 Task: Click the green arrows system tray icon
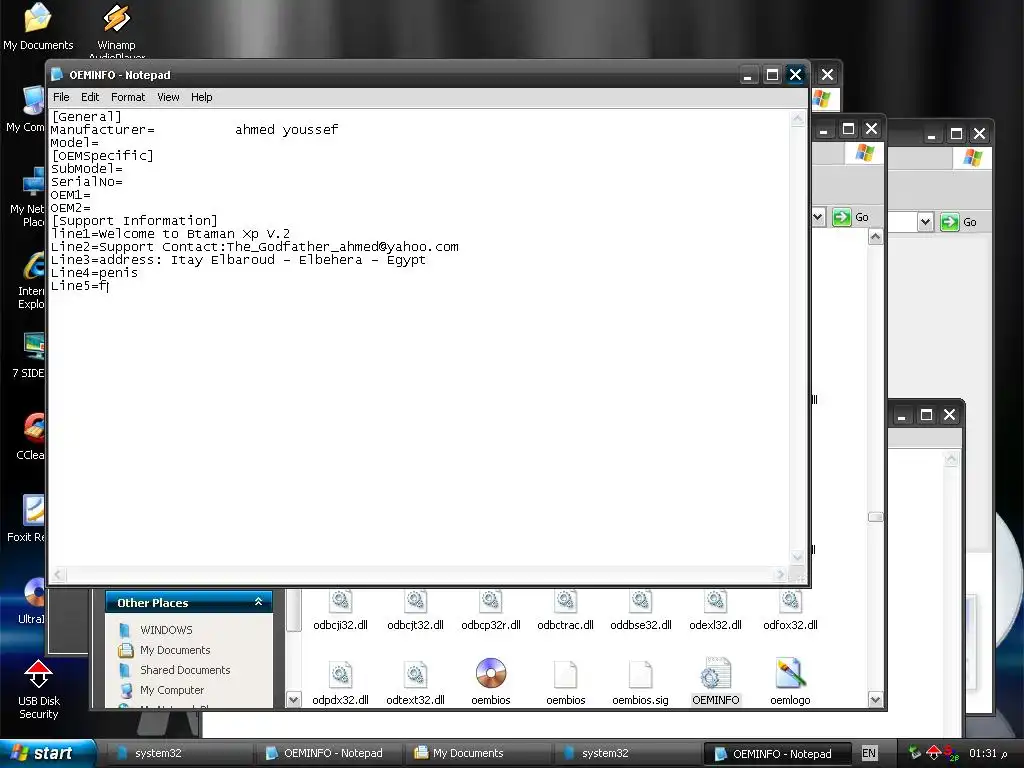point(915,753)
